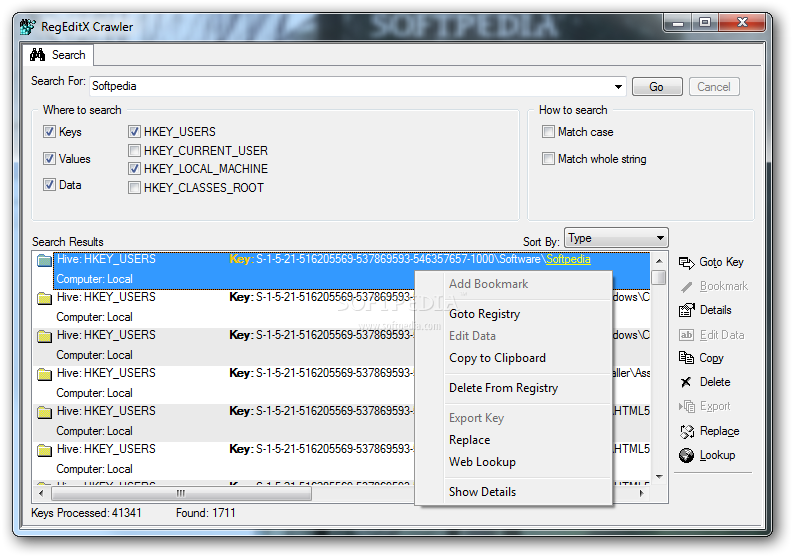Click the results scroll up arrow

point(659,261)
